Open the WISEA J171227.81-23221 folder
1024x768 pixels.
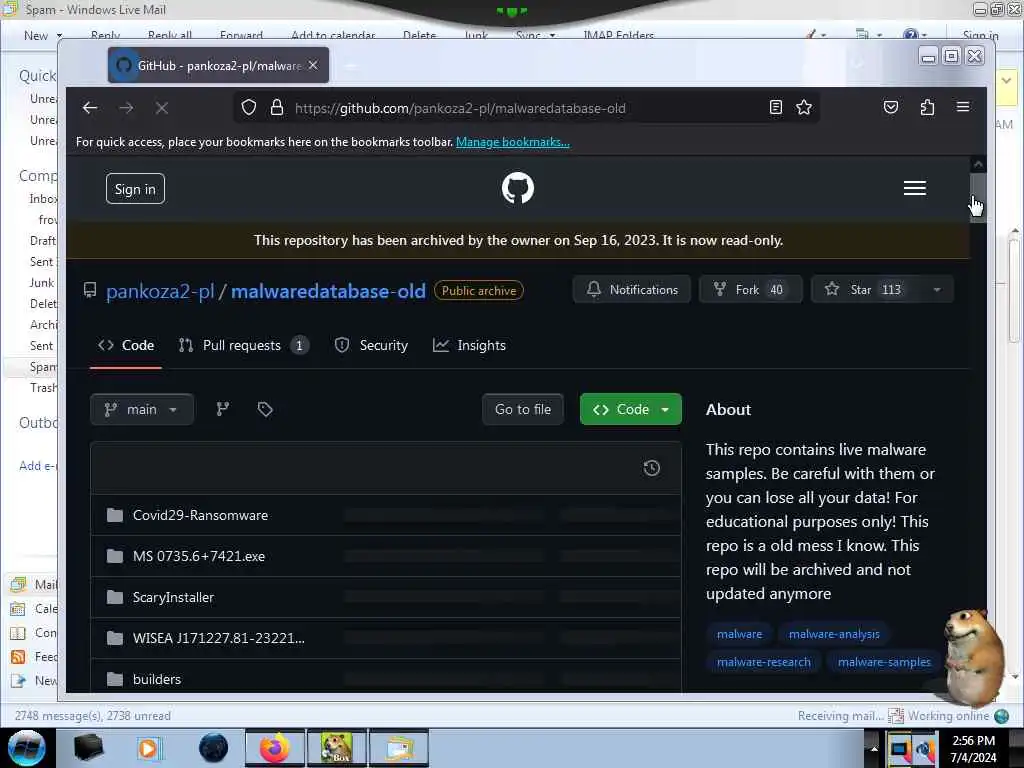(218, 638)
